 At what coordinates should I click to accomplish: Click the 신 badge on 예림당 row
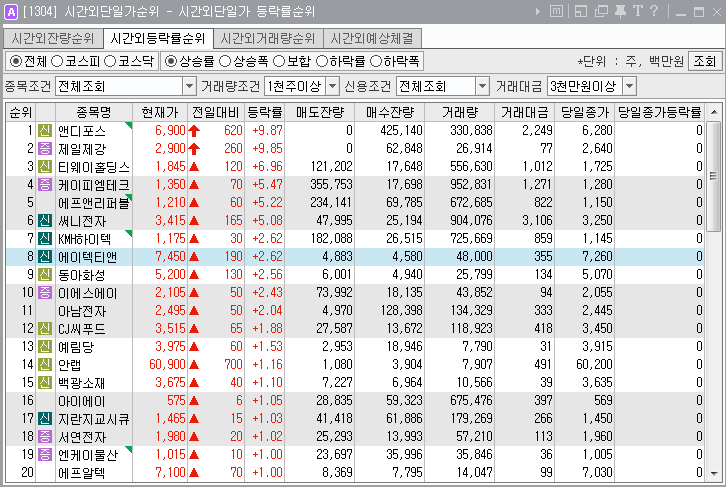coord(45,347)
